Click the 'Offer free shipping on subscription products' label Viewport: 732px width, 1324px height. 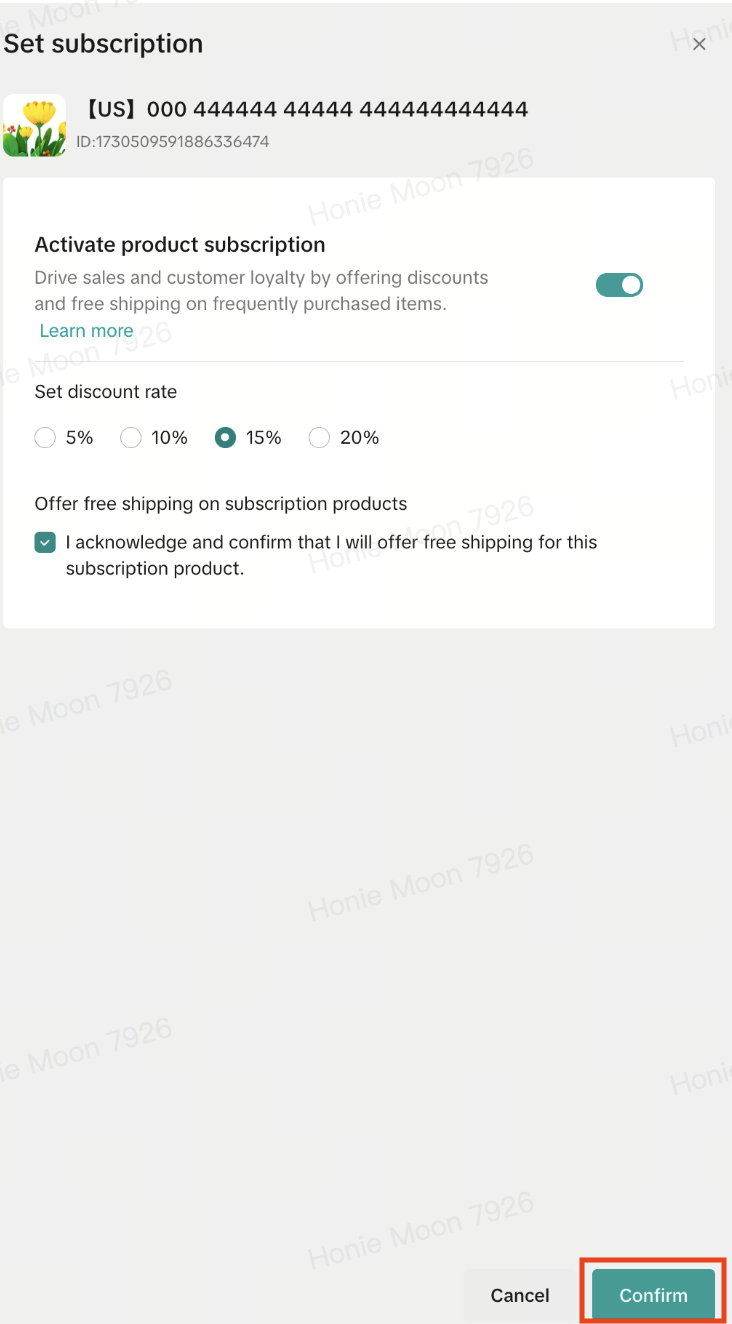(x=221, y=504)
